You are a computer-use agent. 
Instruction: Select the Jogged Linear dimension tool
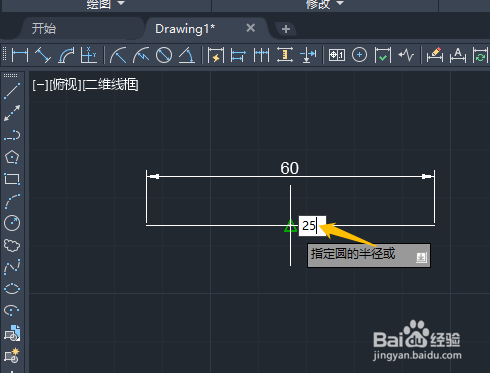click(406, 55)
